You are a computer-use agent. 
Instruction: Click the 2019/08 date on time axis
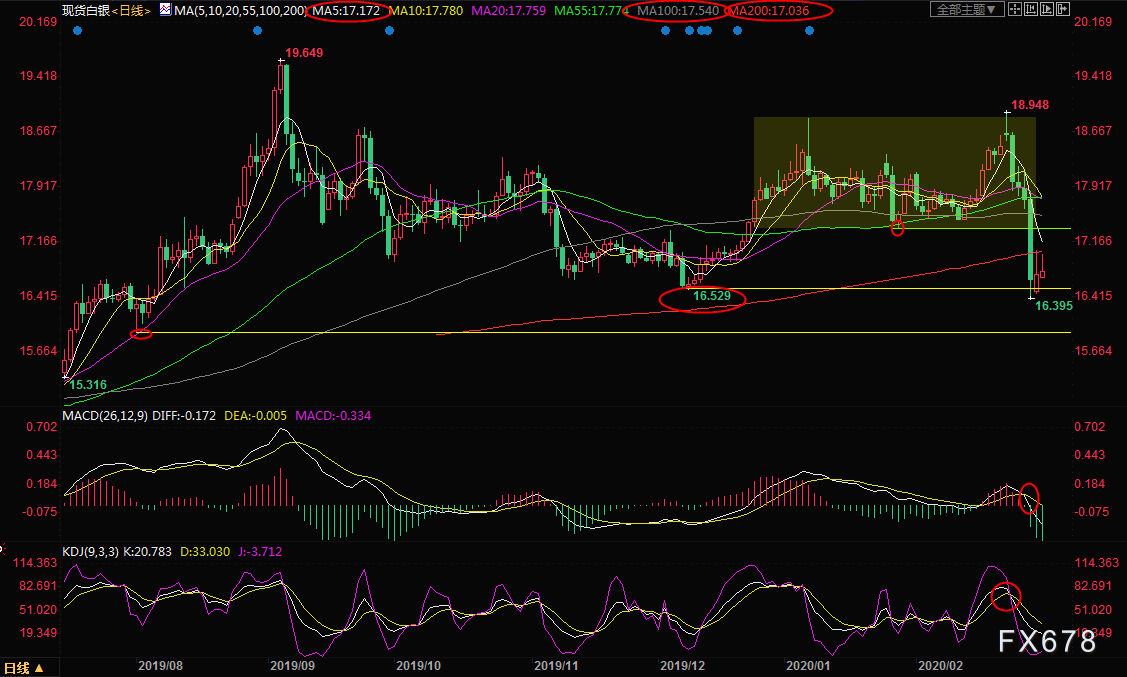click(160, 666)
